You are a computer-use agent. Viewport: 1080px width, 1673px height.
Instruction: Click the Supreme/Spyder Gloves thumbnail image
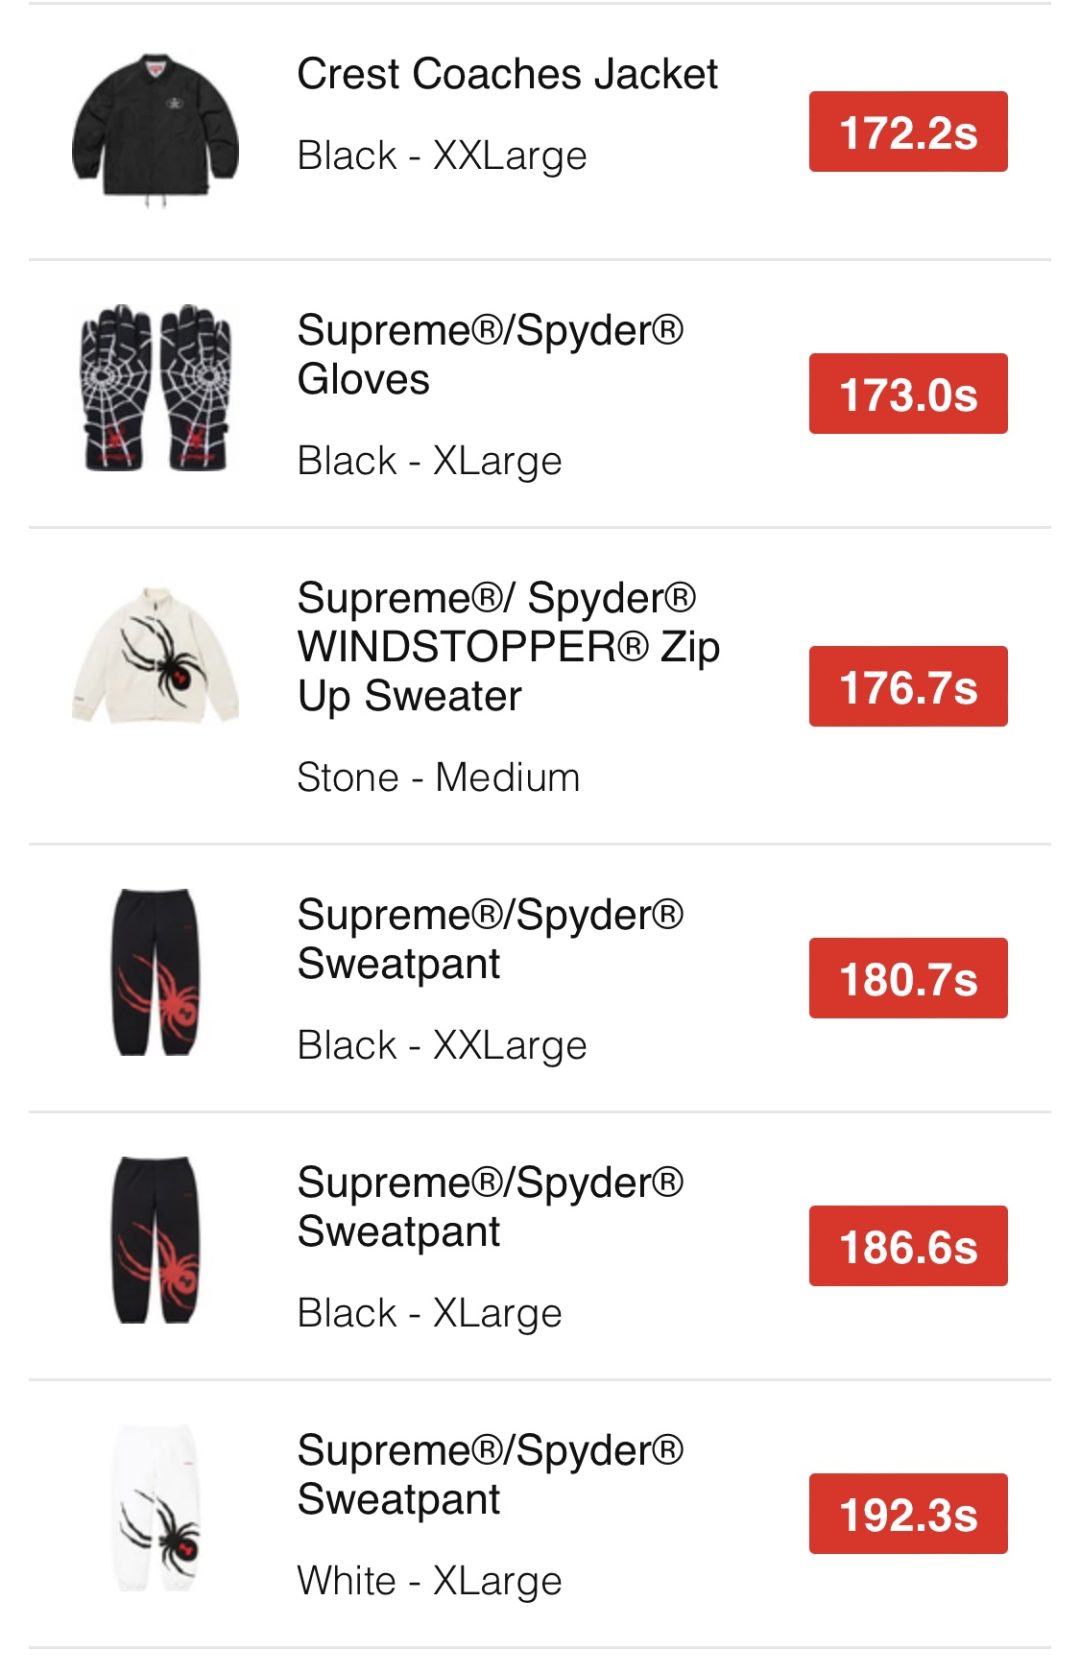click(x=155, y=388)
